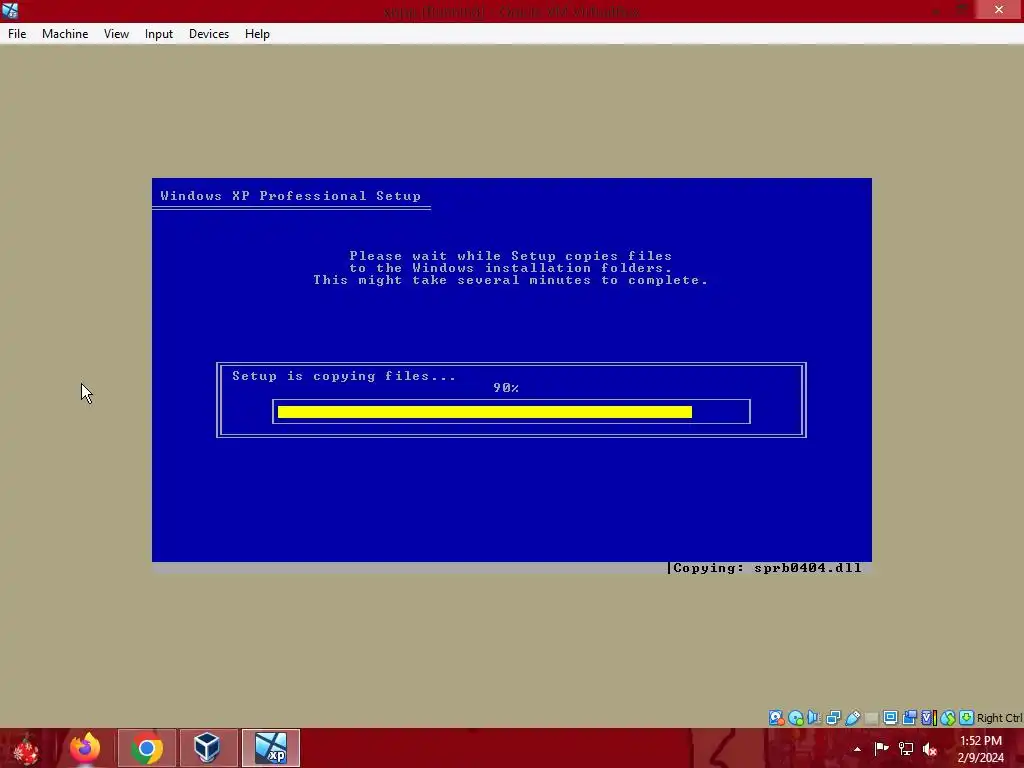1024x768 pixels.
Task: Open Firefox from the taskbar
Action: pyautogui.click(x=85, y=748)
